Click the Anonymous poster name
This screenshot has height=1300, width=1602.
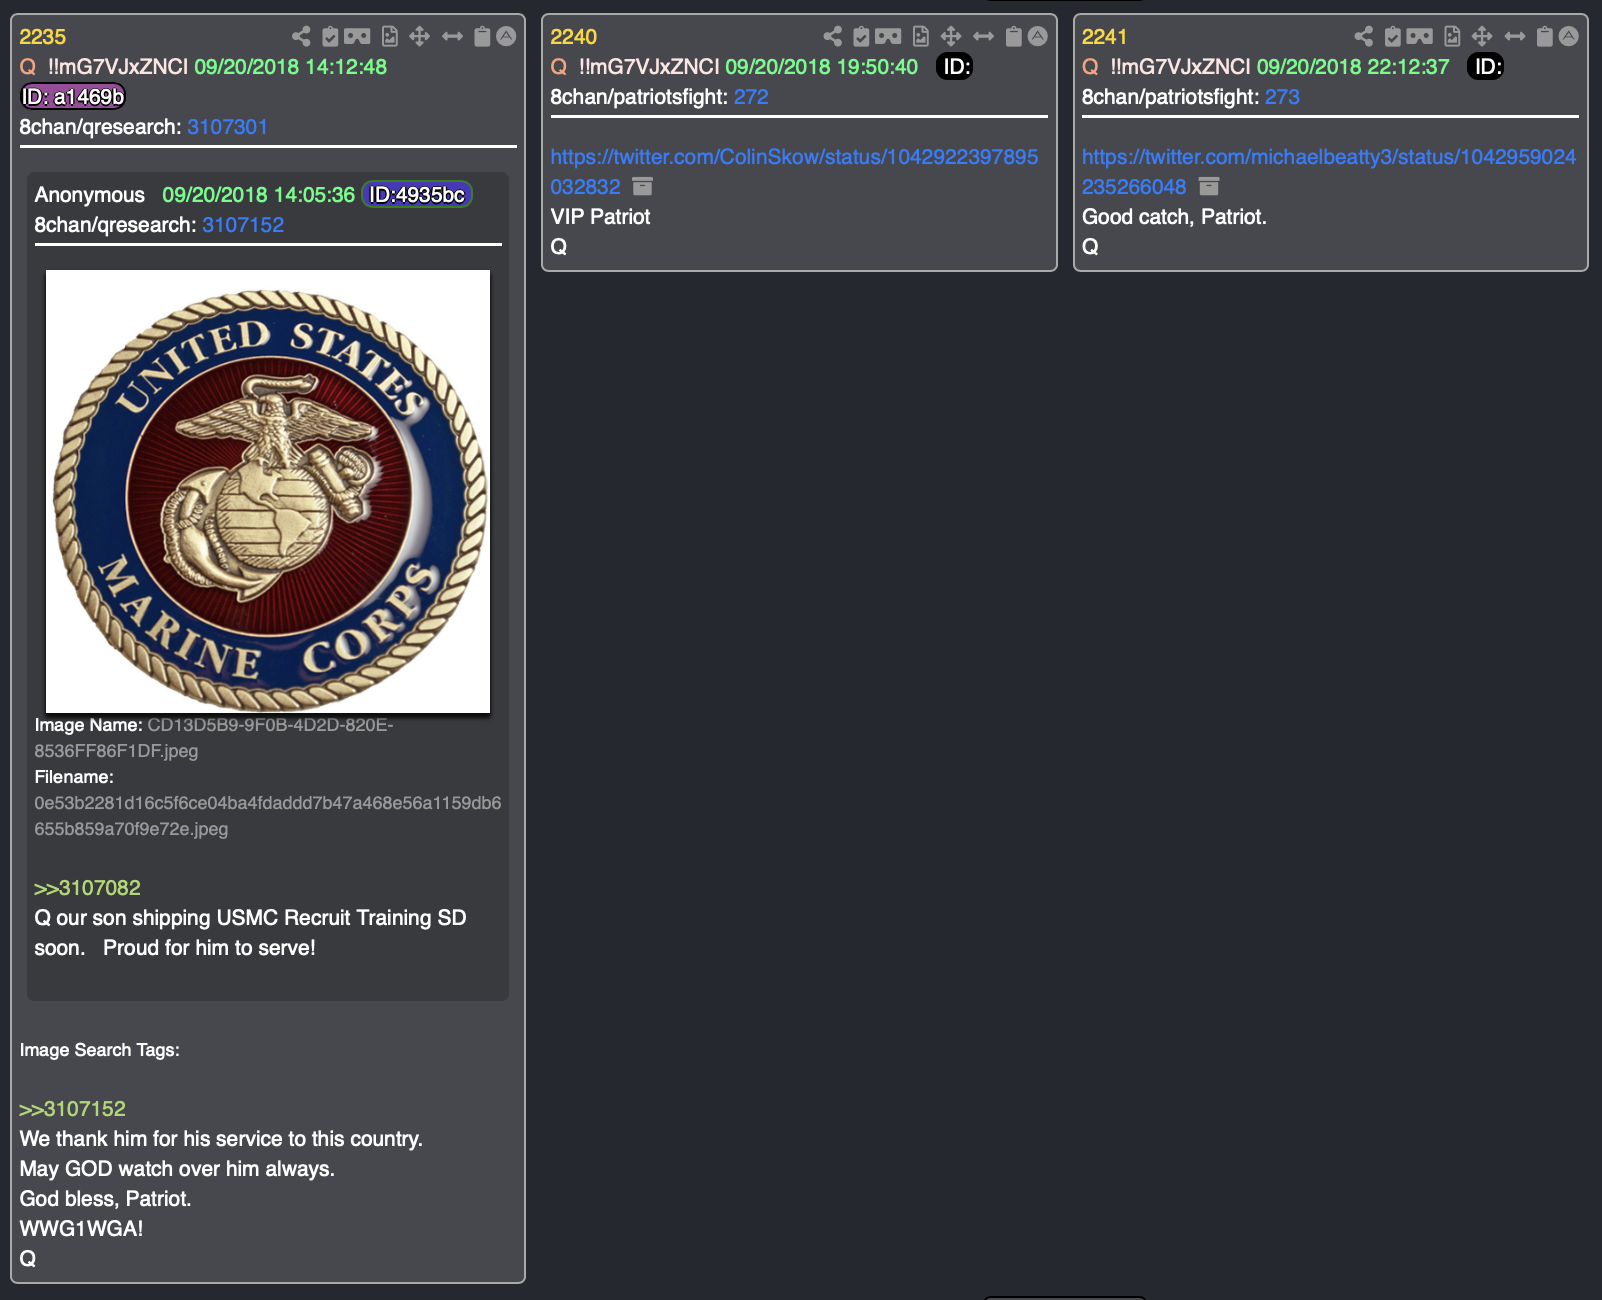coord(90,195)
